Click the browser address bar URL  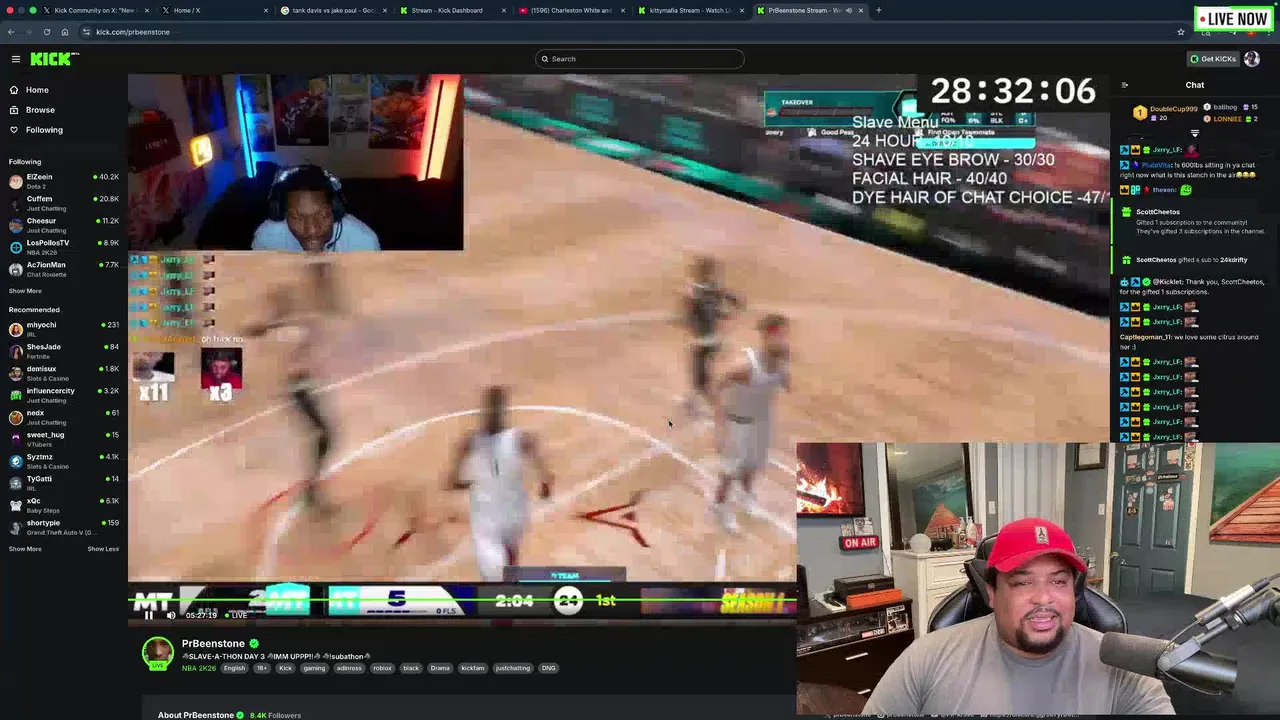click(133, 32)
